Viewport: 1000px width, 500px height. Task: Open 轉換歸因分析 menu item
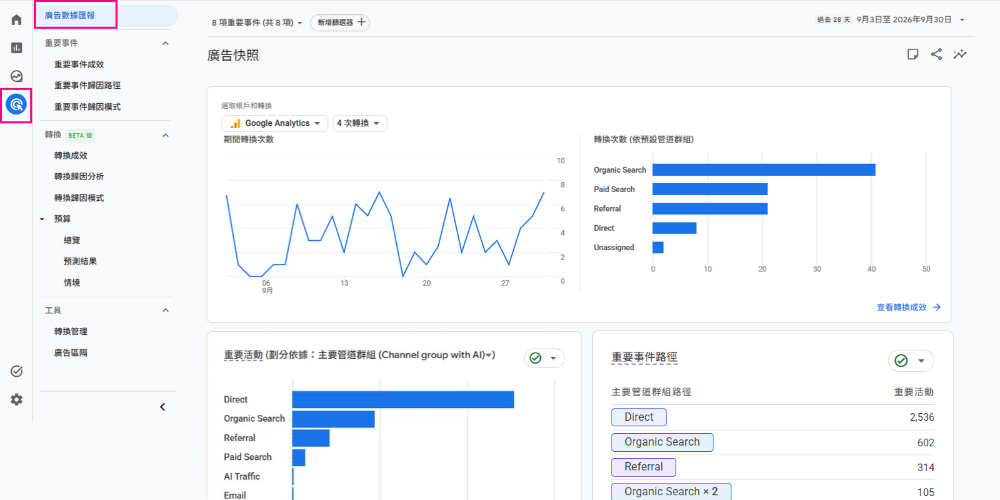pos(79,177)
